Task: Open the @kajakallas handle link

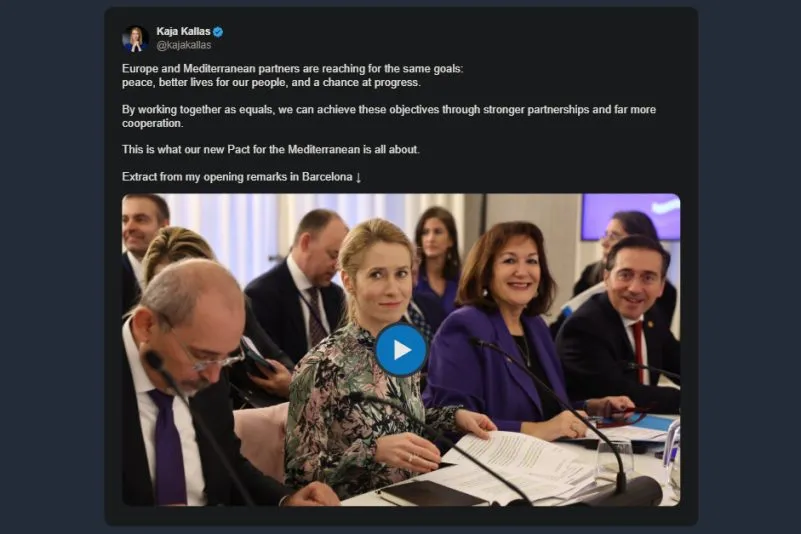Action: 183,46
